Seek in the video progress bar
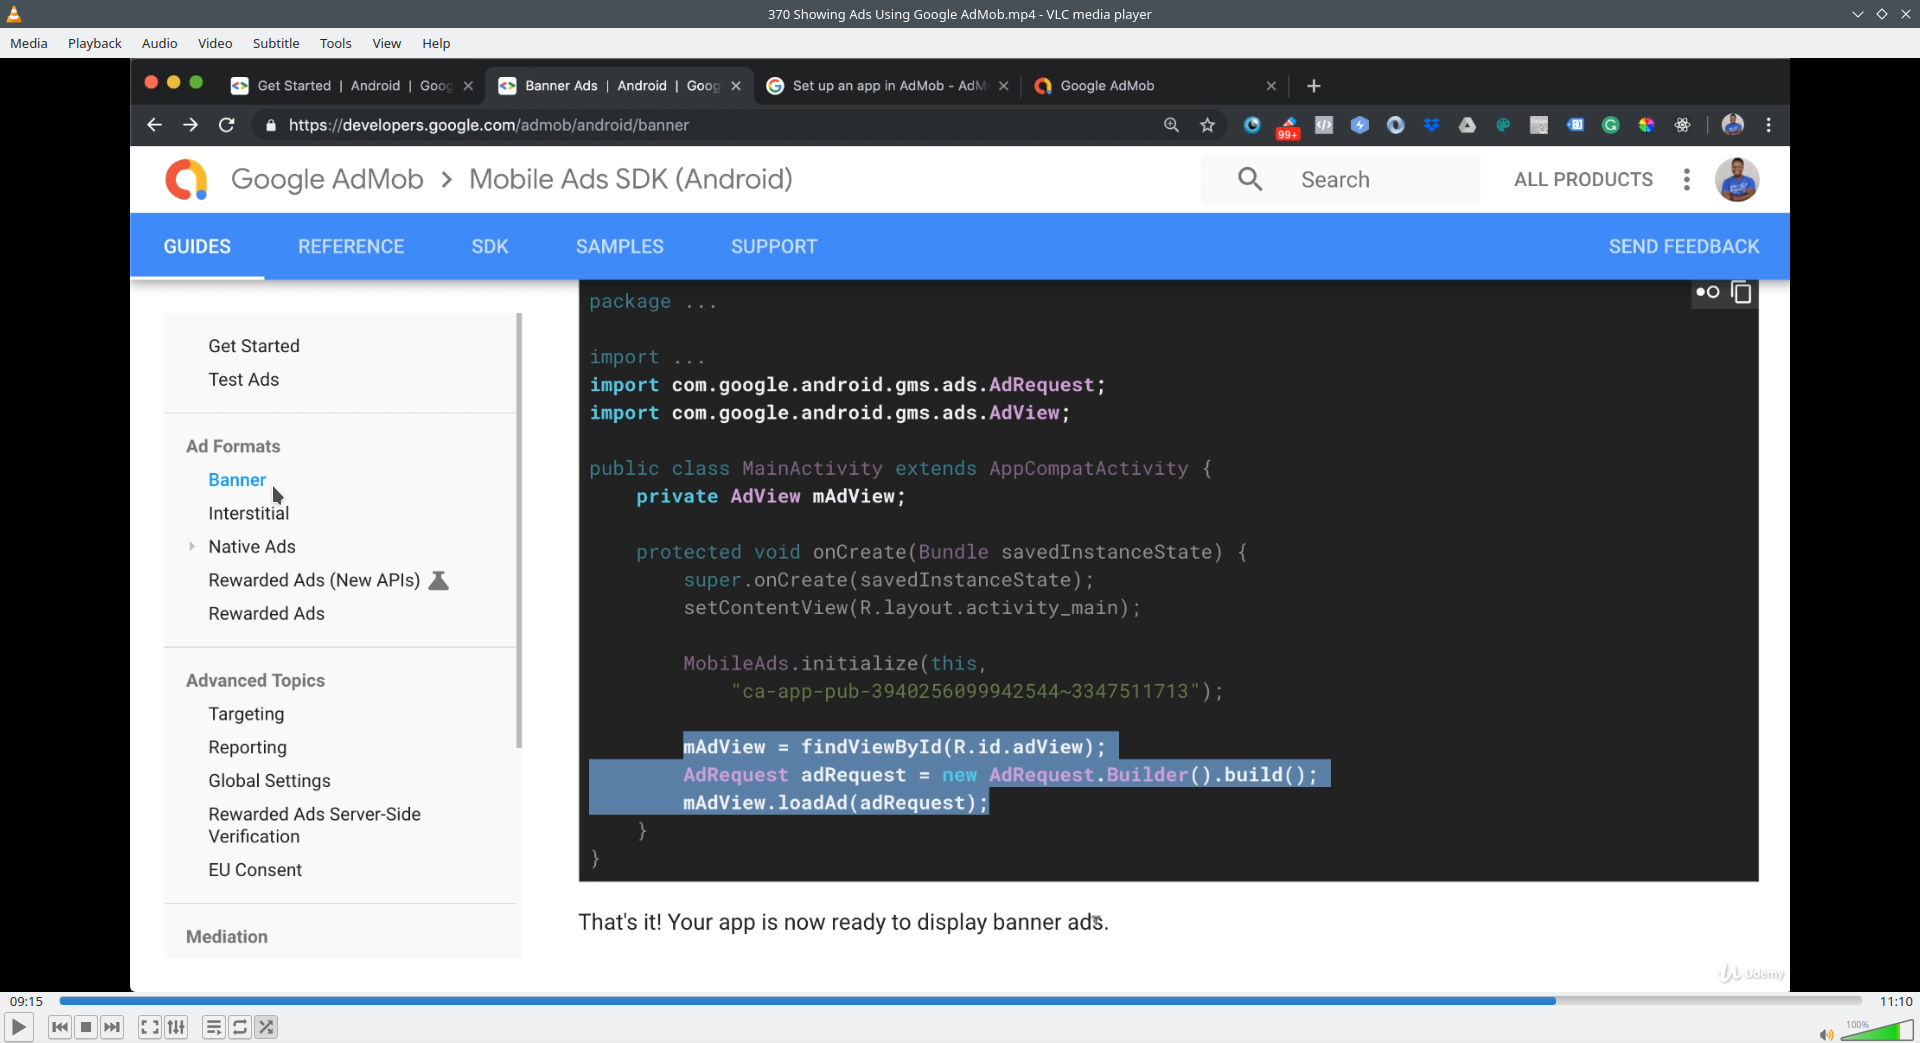Screen dimensions: 1920x1043 (960, 1001)
